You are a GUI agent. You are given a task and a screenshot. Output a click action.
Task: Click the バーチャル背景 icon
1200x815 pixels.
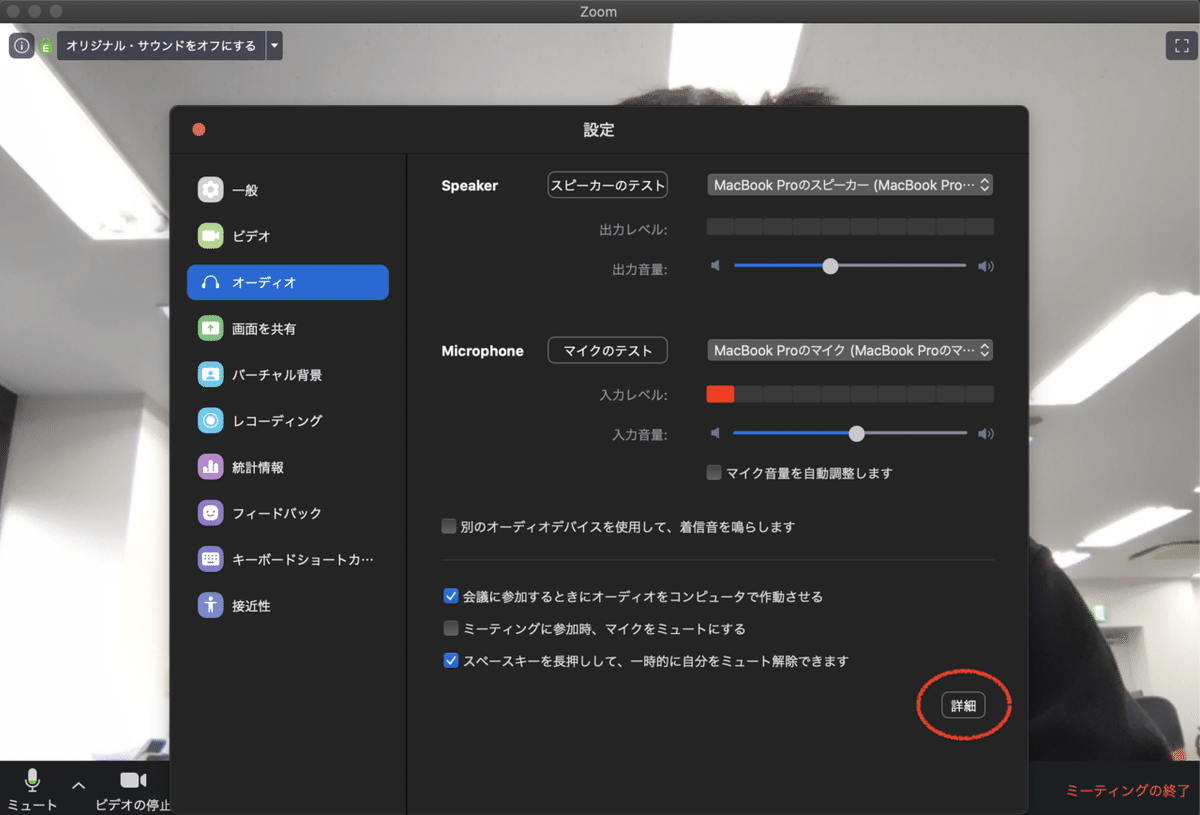tap(210, 375)
